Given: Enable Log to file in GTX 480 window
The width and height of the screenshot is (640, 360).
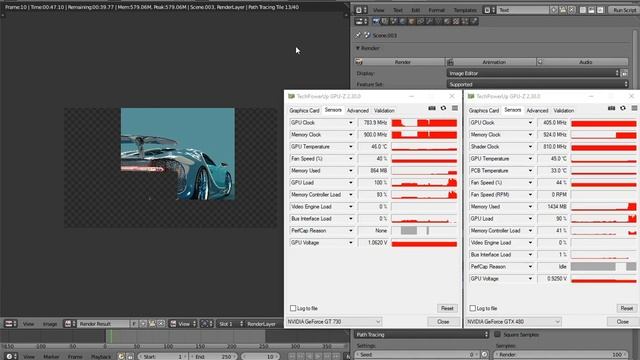Looking at the screenshot, I should point(472,308).
